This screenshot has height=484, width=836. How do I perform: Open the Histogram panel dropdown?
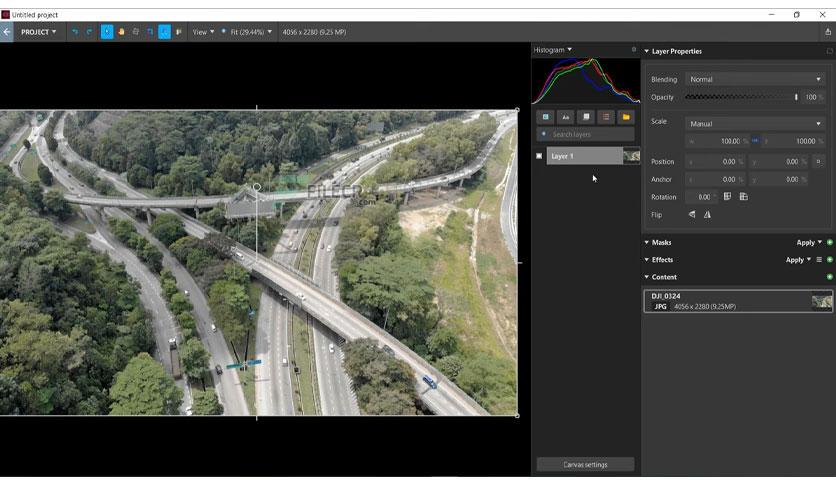pos(553,50)
